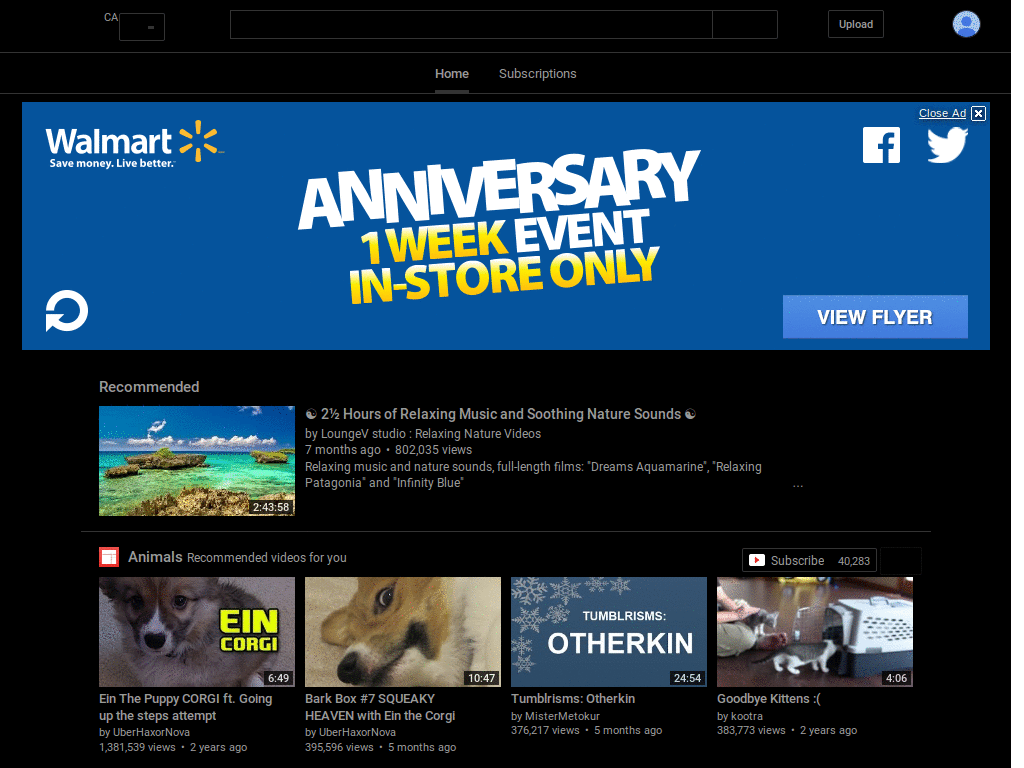Screen dimensions: 1024x768
Task: Click the '376,217 views' text
Action: point(545,730)
